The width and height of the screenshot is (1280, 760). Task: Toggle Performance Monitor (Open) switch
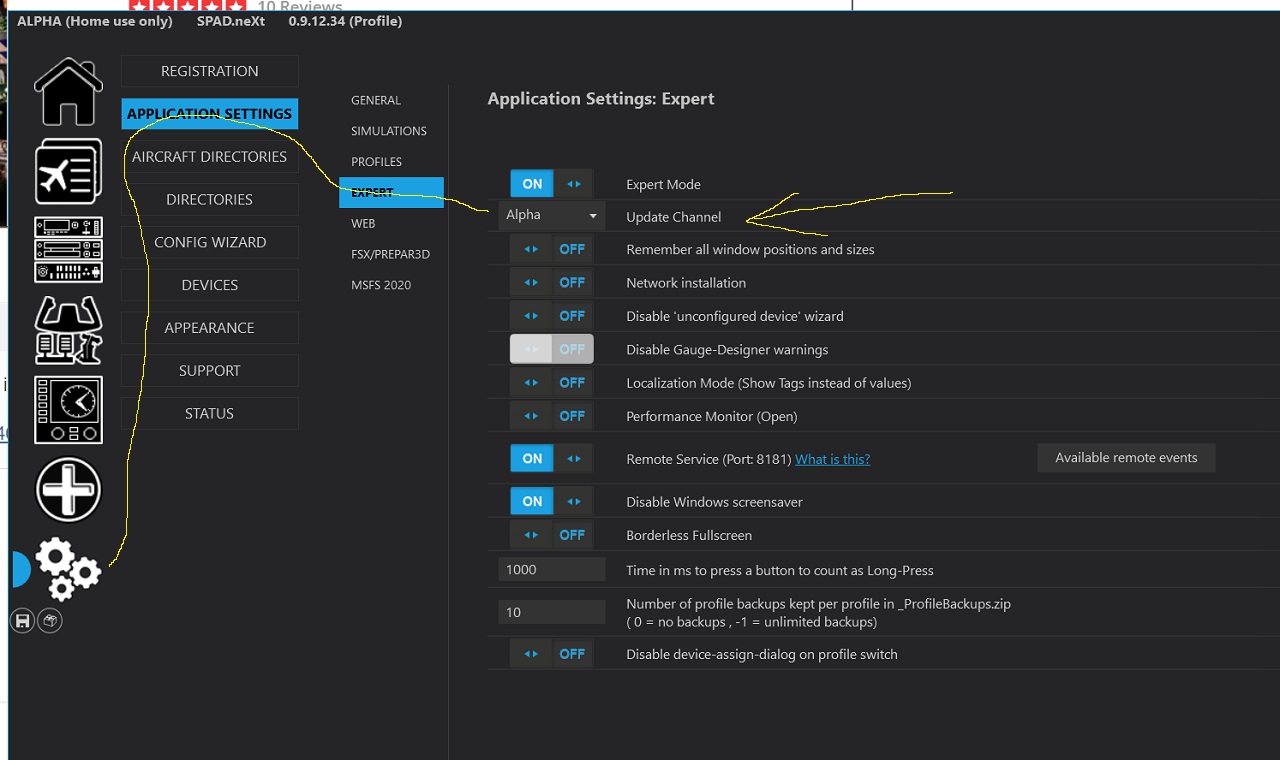[551, 416]
